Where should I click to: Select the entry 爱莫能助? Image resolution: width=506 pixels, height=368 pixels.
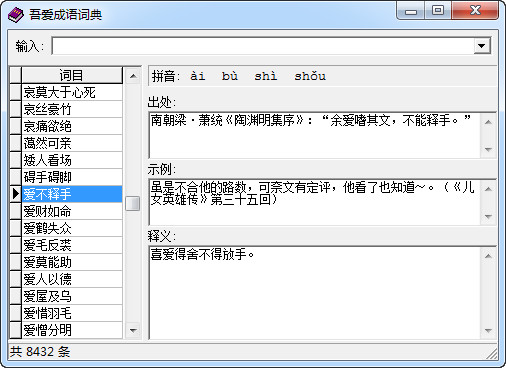[72, 262]
